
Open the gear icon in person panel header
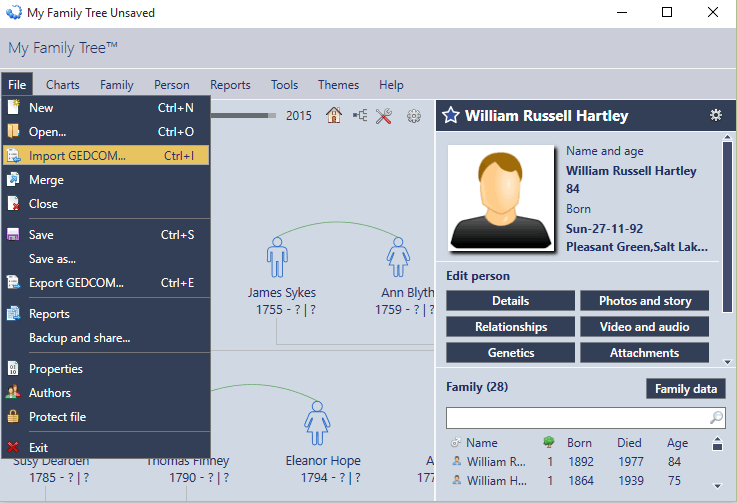(x=715, y=115)
